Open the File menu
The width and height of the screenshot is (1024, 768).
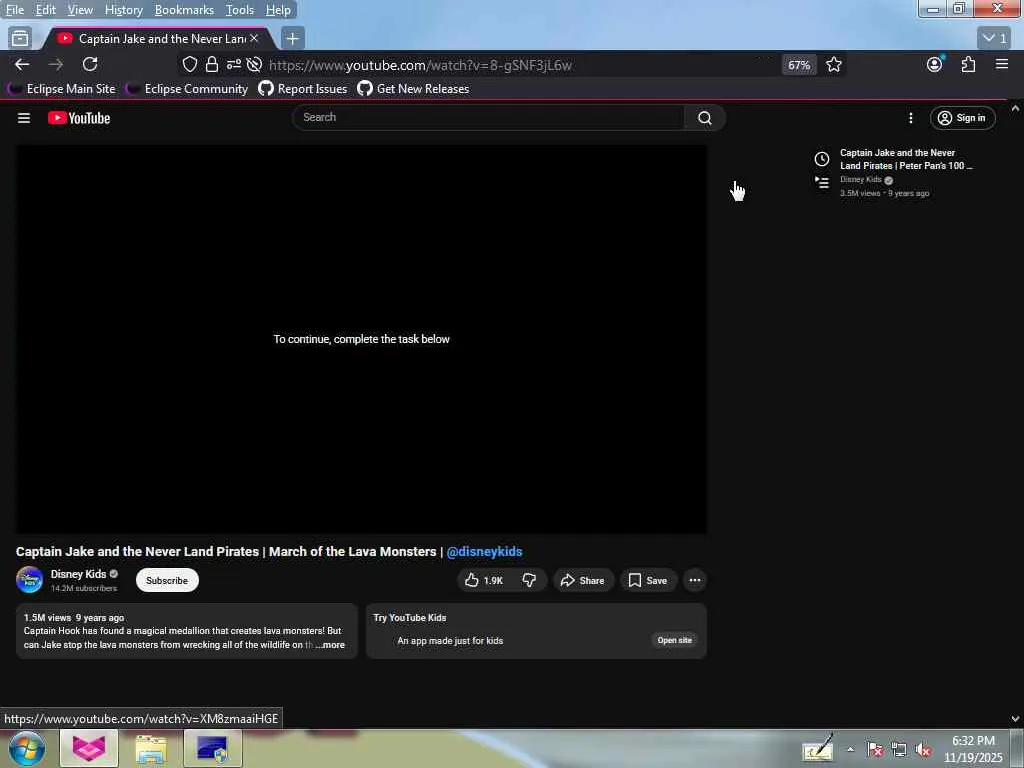(x=14, y=10)
